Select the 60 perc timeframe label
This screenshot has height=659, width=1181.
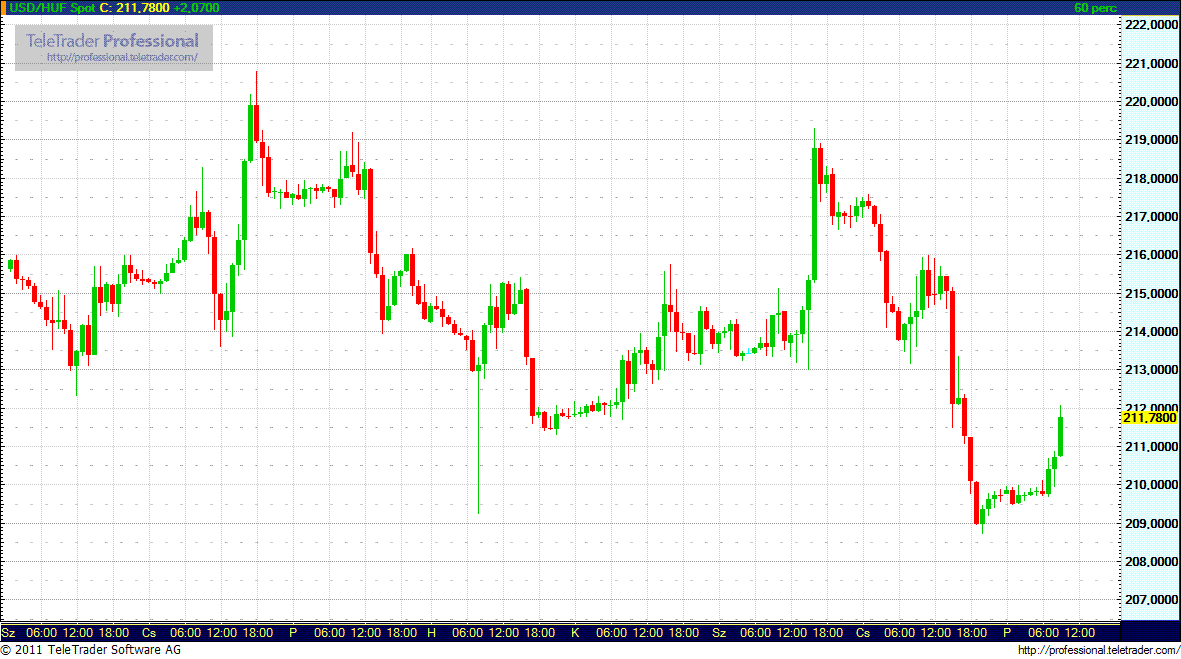click(x=1094, y=7)
